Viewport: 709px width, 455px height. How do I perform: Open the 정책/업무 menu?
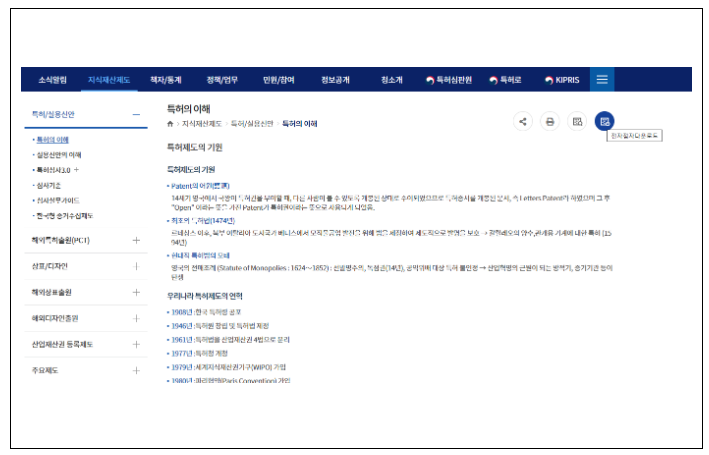[222, 80]
